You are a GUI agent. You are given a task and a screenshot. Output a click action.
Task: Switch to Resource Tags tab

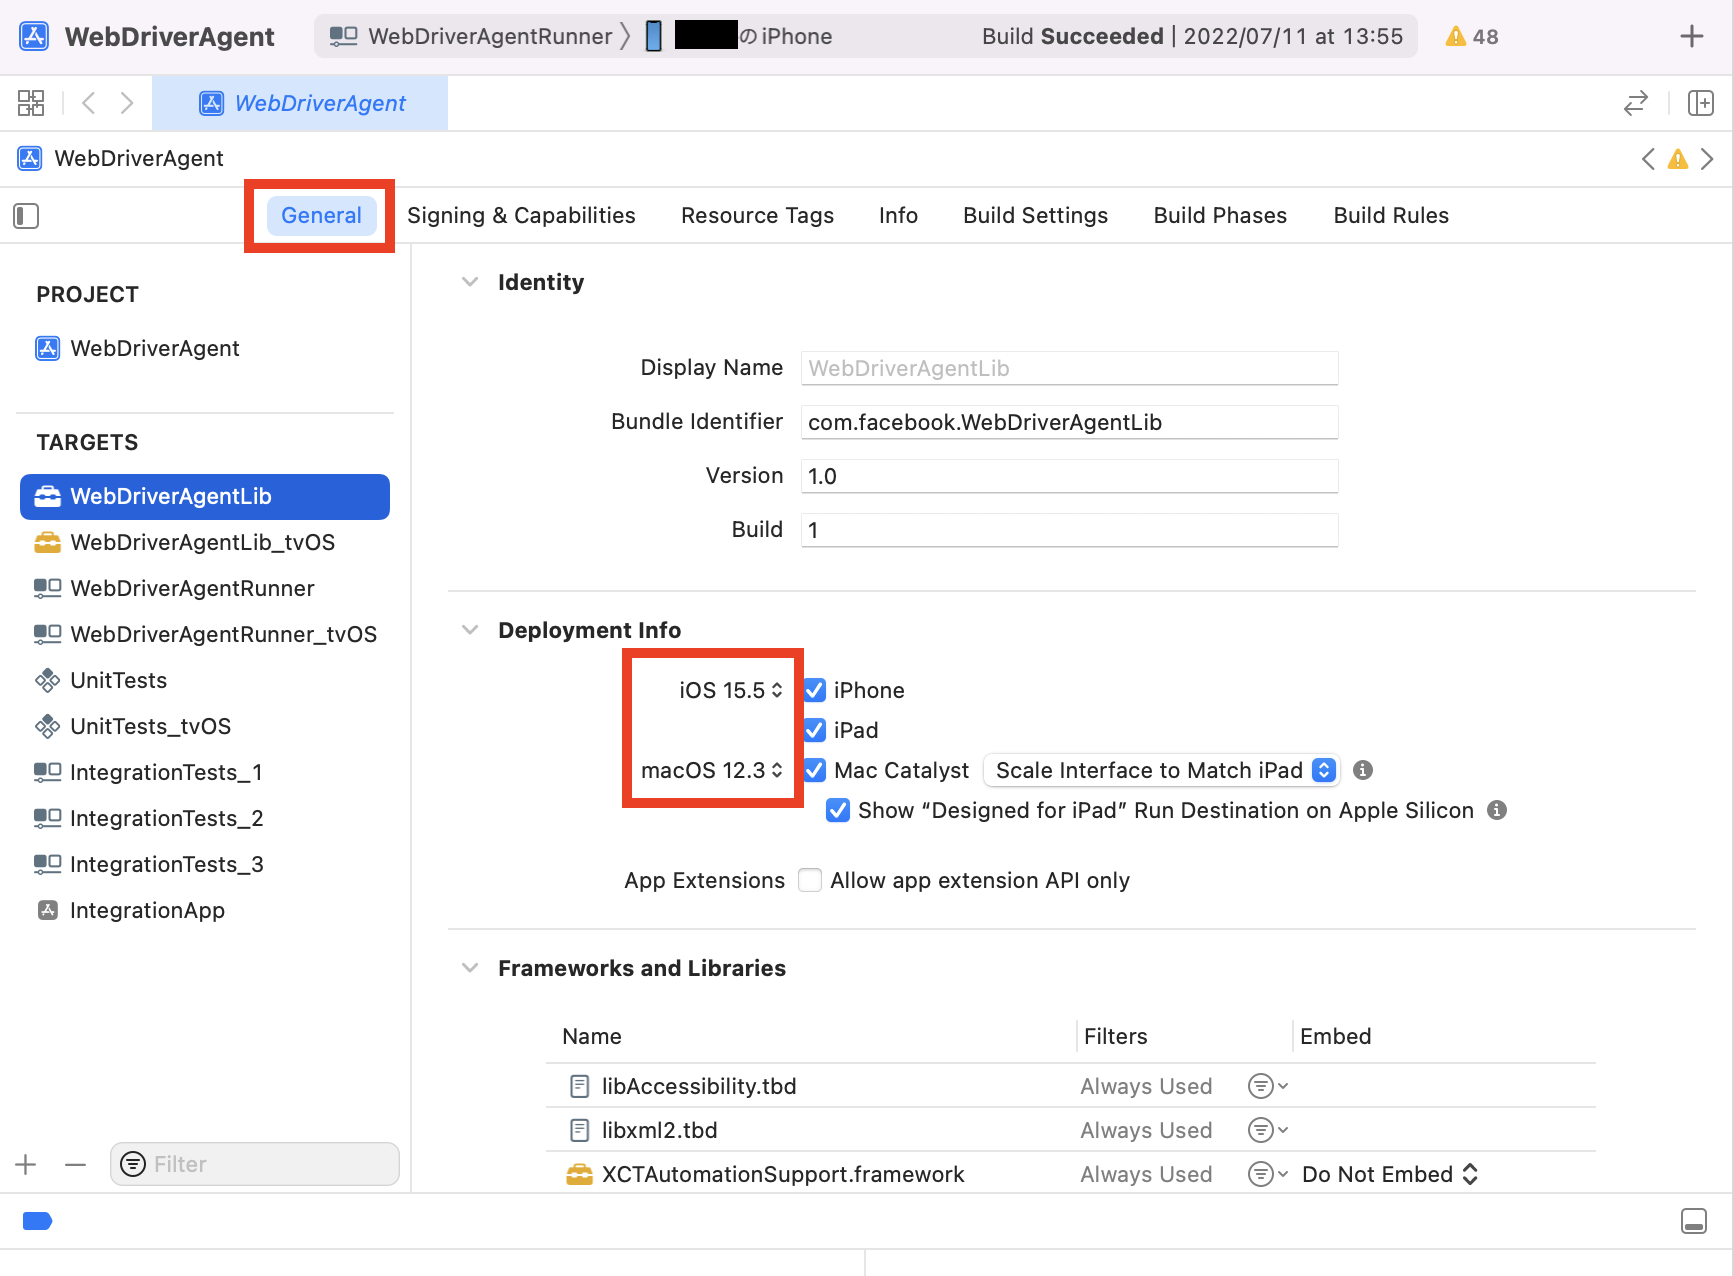click(757, 215)
